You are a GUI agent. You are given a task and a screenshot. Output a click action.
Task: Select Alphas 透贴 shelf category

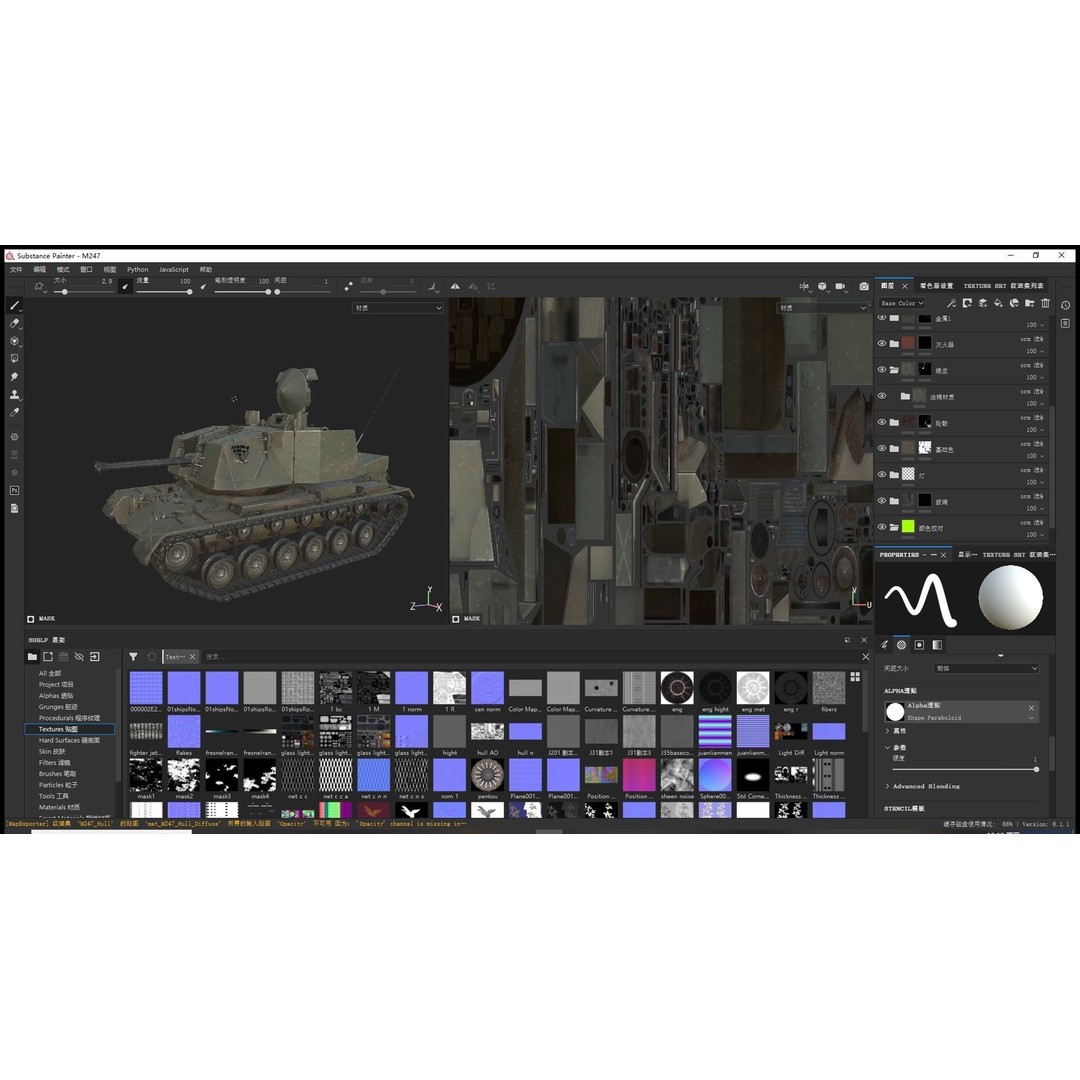[x=56, y=696]
